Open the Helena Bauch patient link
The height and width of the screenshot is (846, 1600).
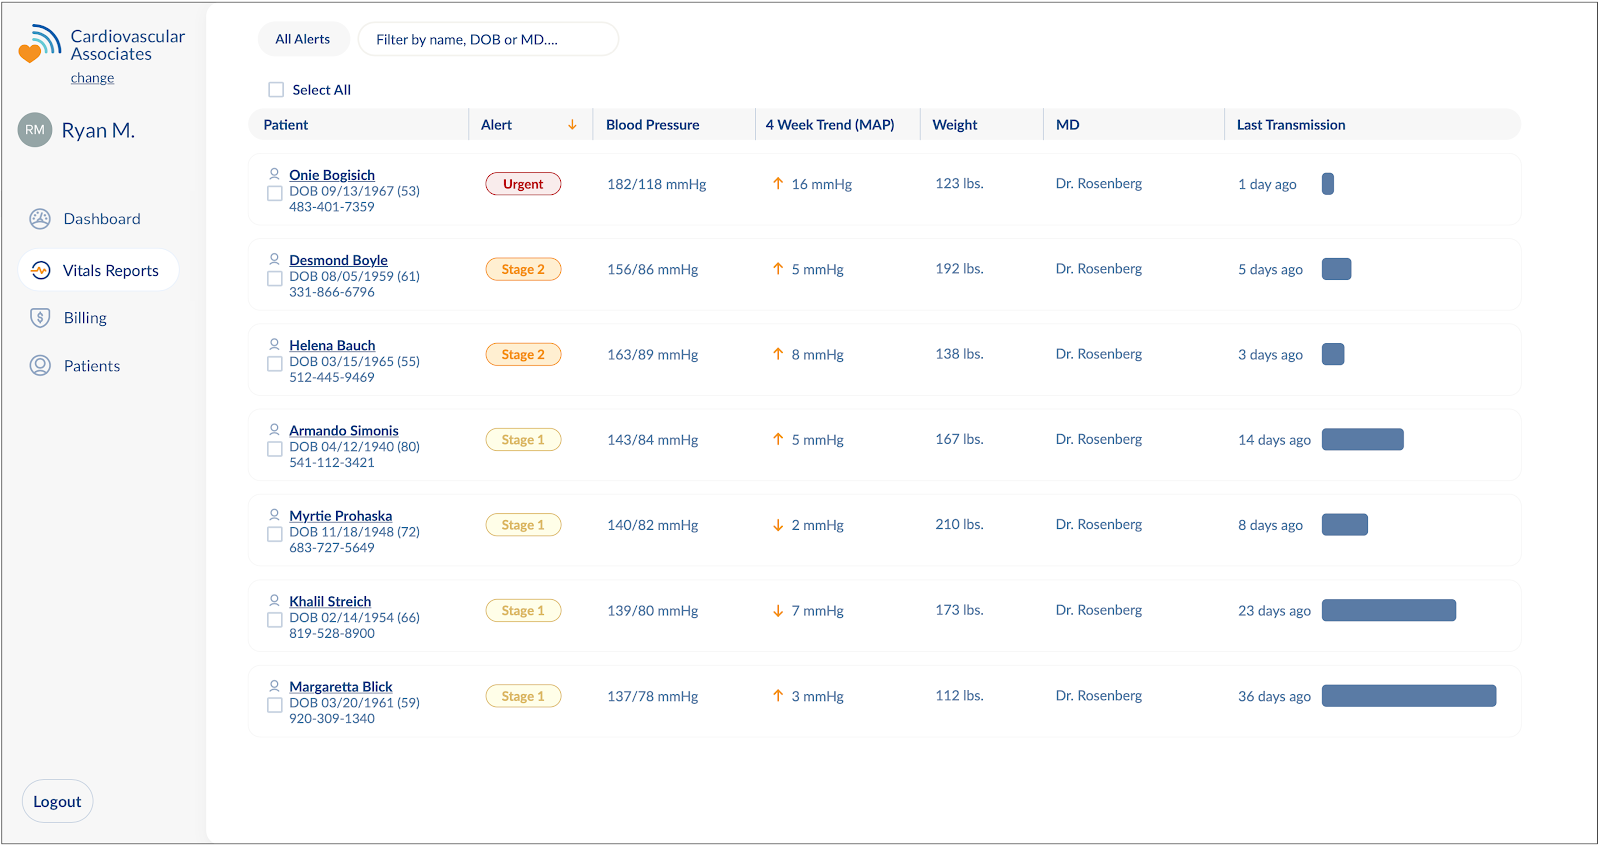(332, 345)
